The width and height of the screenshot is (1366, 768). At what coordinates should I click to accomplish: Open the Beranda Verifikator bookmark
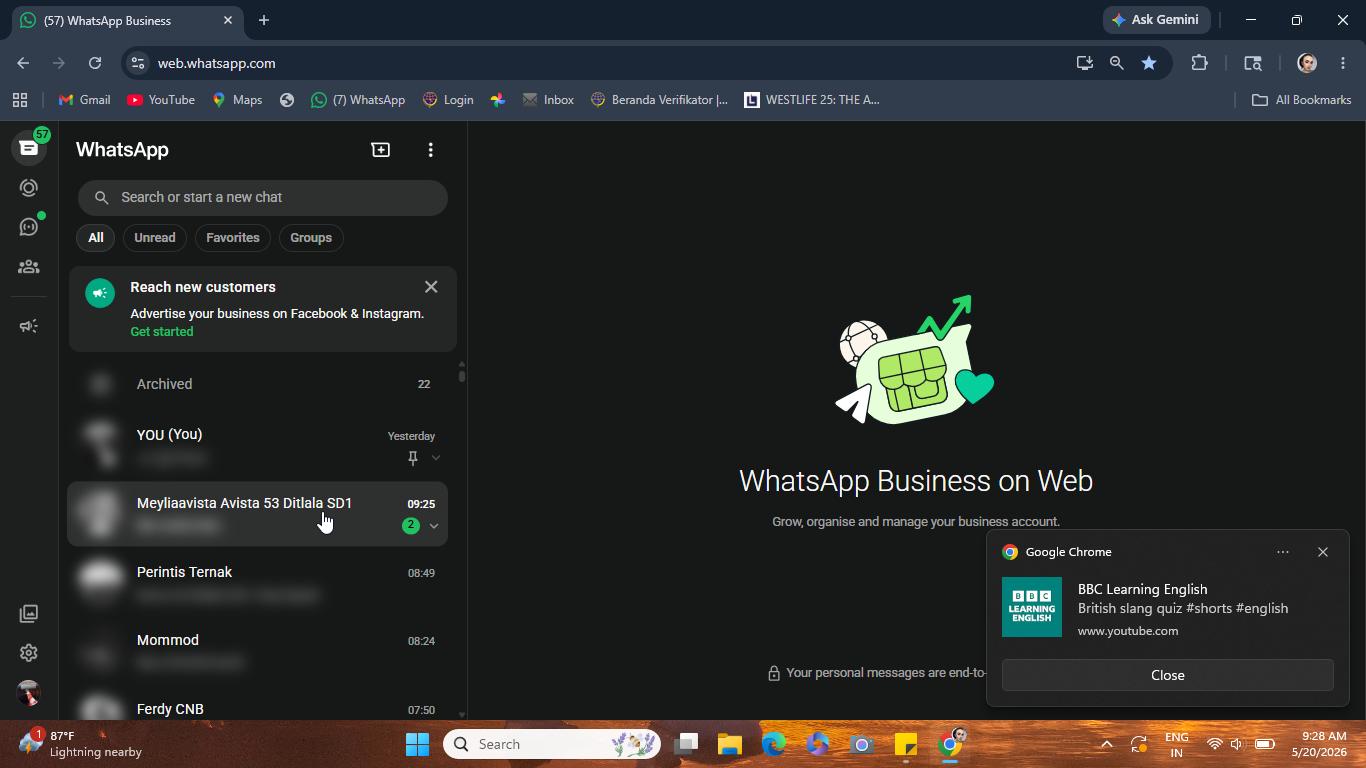tap(659, 100)
